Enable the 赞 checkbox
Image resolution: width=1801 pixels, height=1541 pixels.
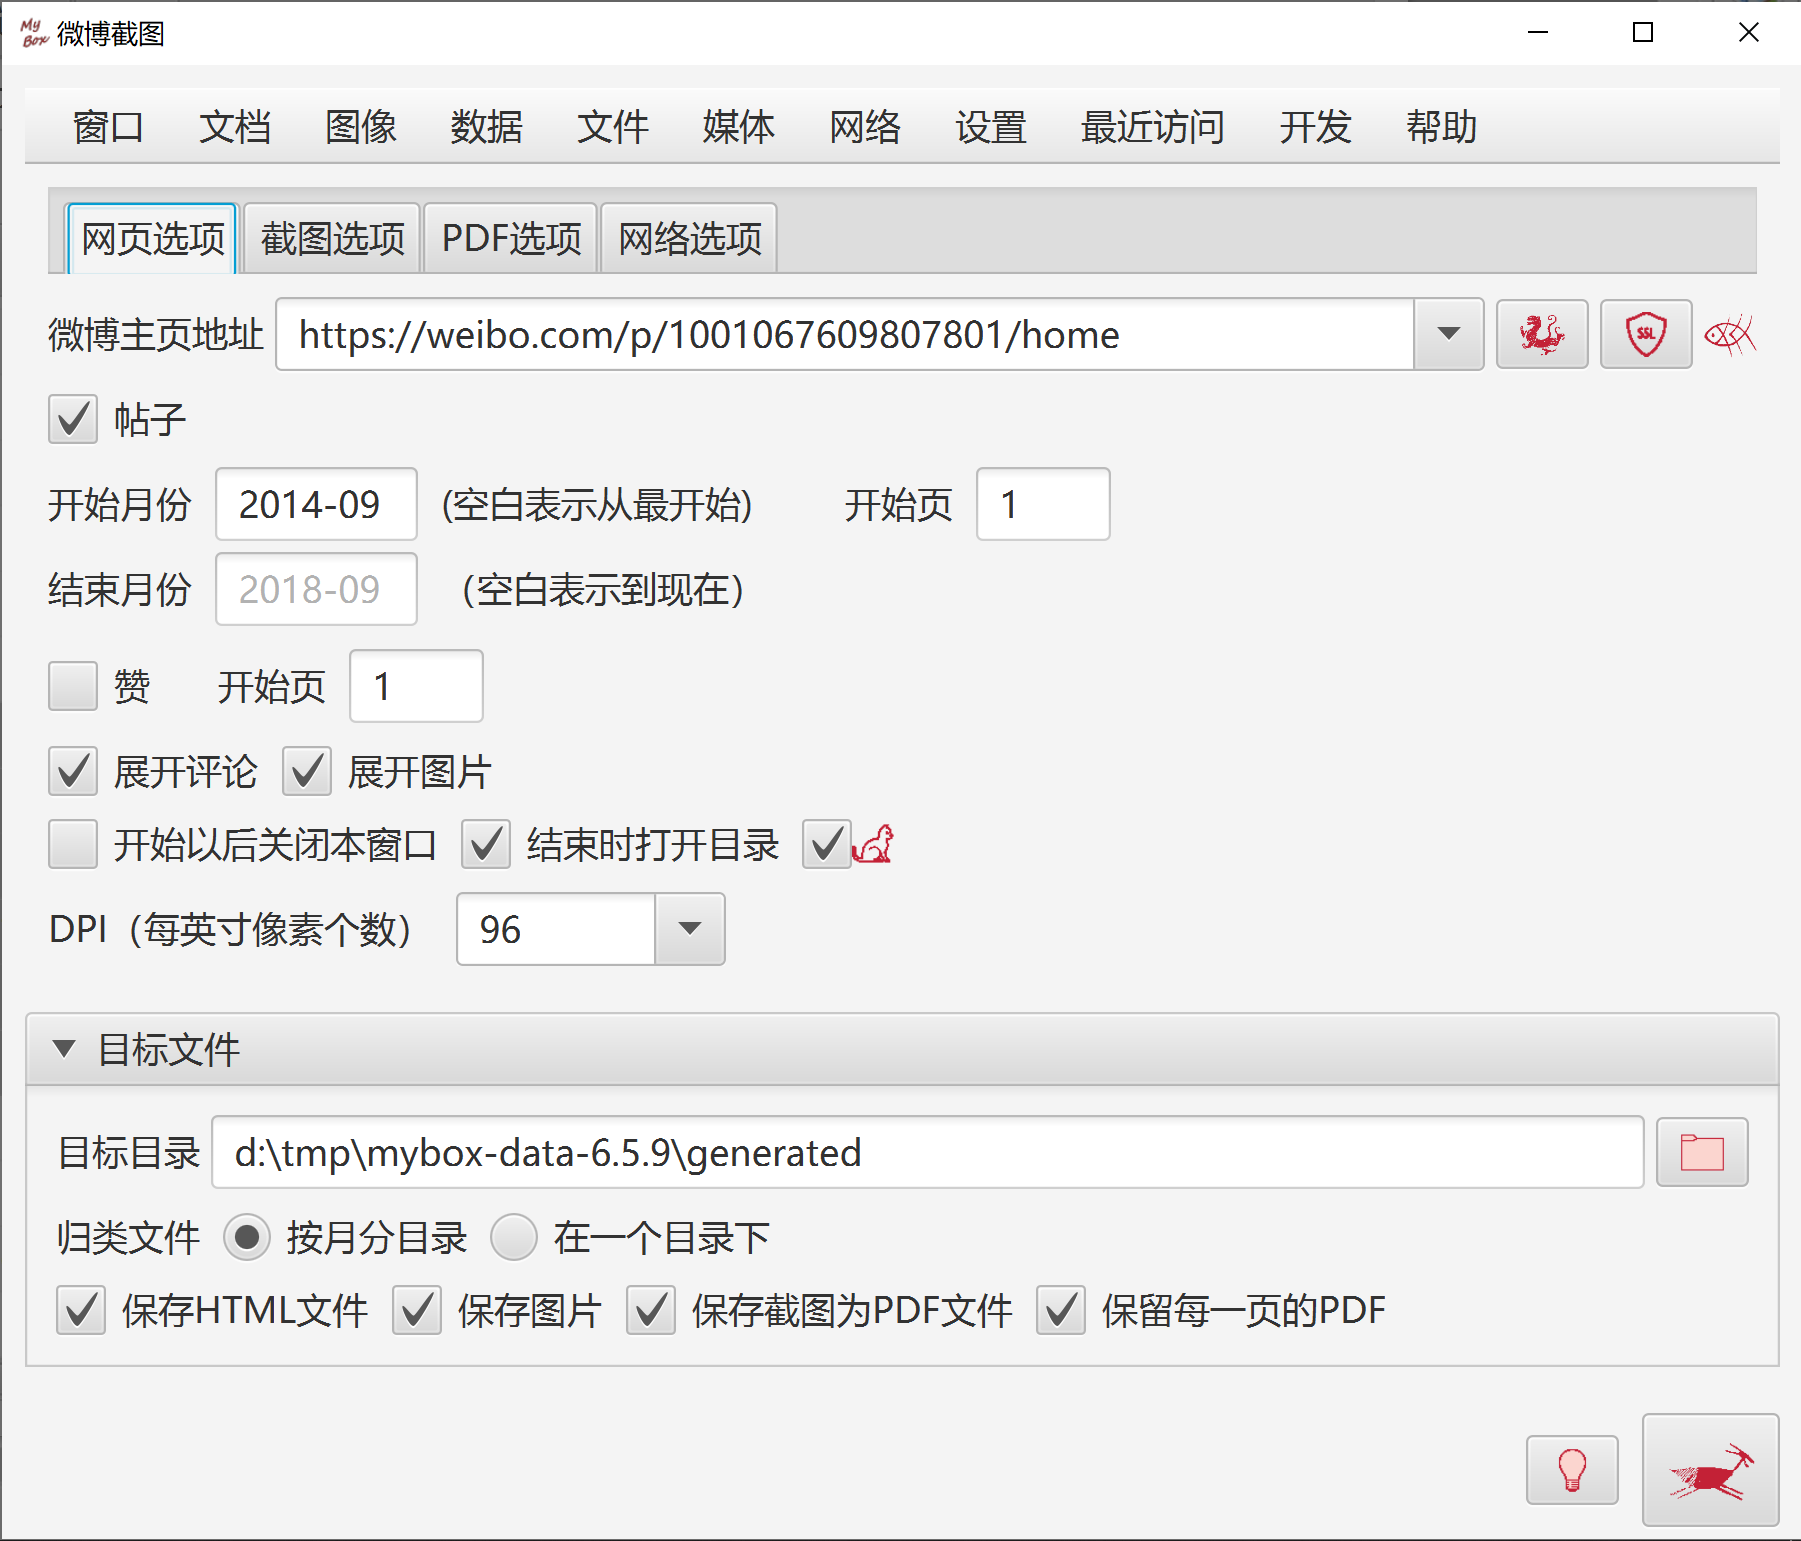click(73, 686)
